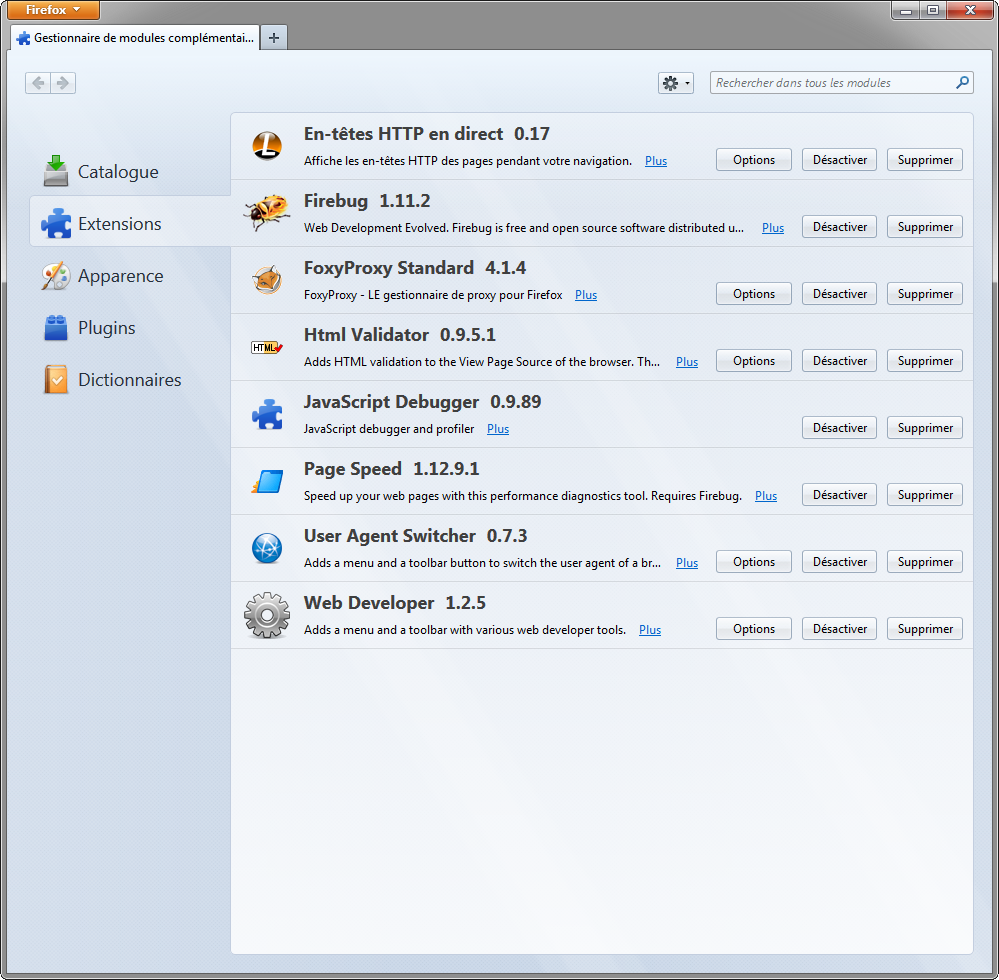Image resolution: width=999 pixels, height=980 pixels.
Task: Remove Page Speed with Supprimer
Action: [924, 494]
